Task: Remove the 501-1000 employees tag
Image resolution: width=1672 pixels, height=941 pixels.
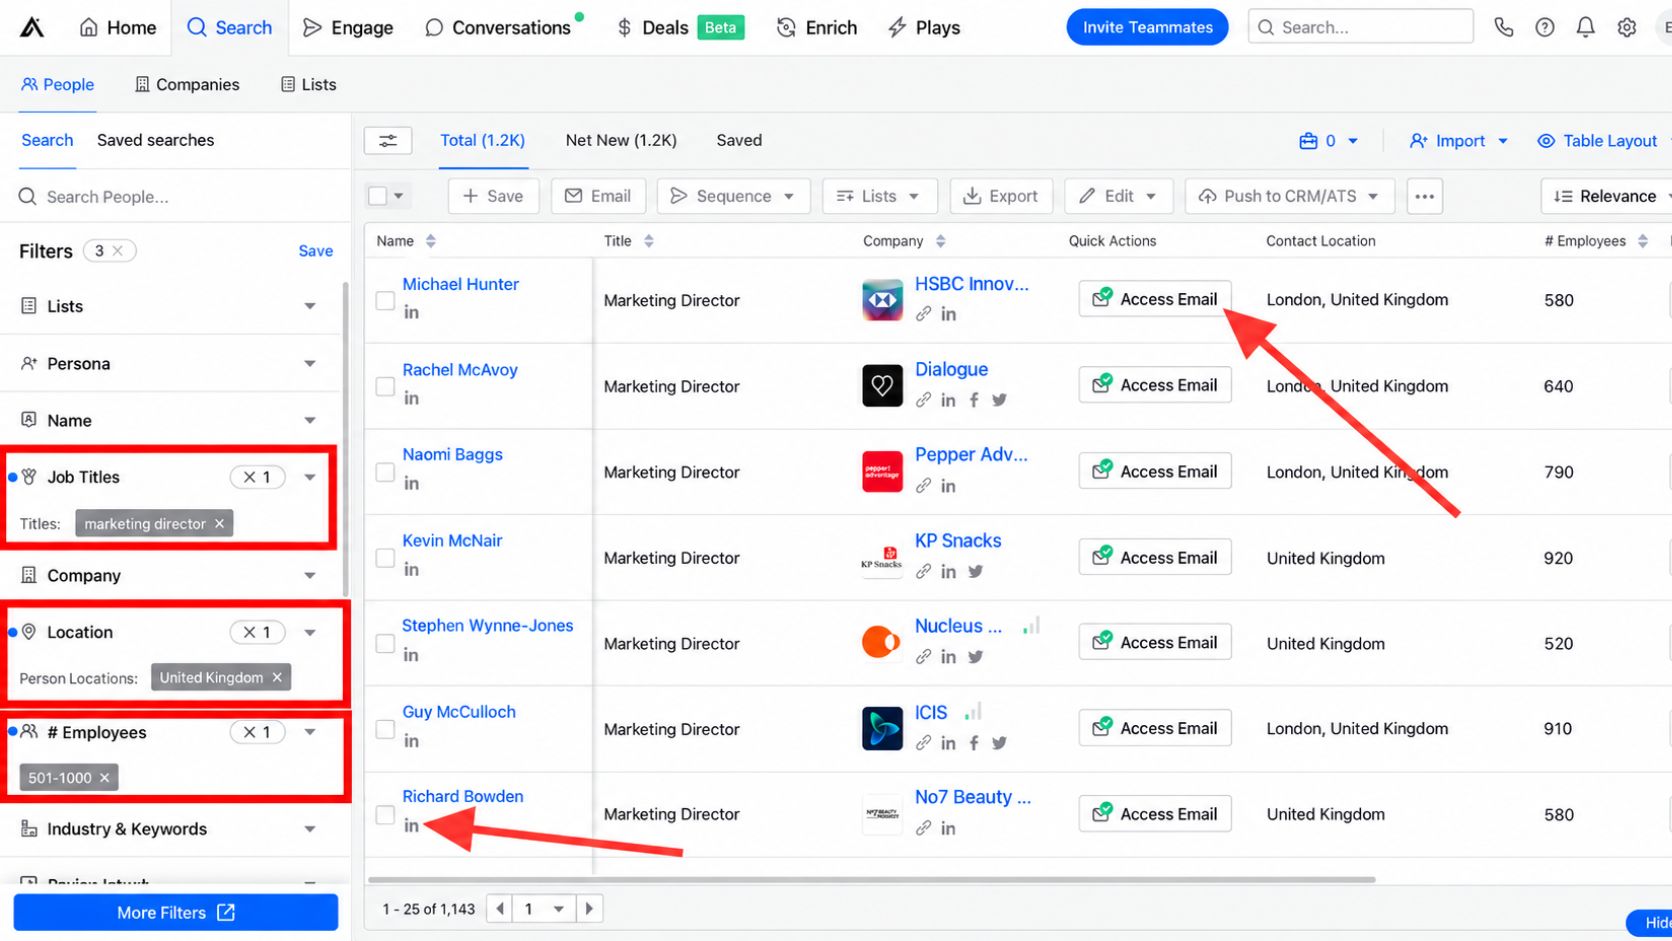Action: [x=104, y=778]
